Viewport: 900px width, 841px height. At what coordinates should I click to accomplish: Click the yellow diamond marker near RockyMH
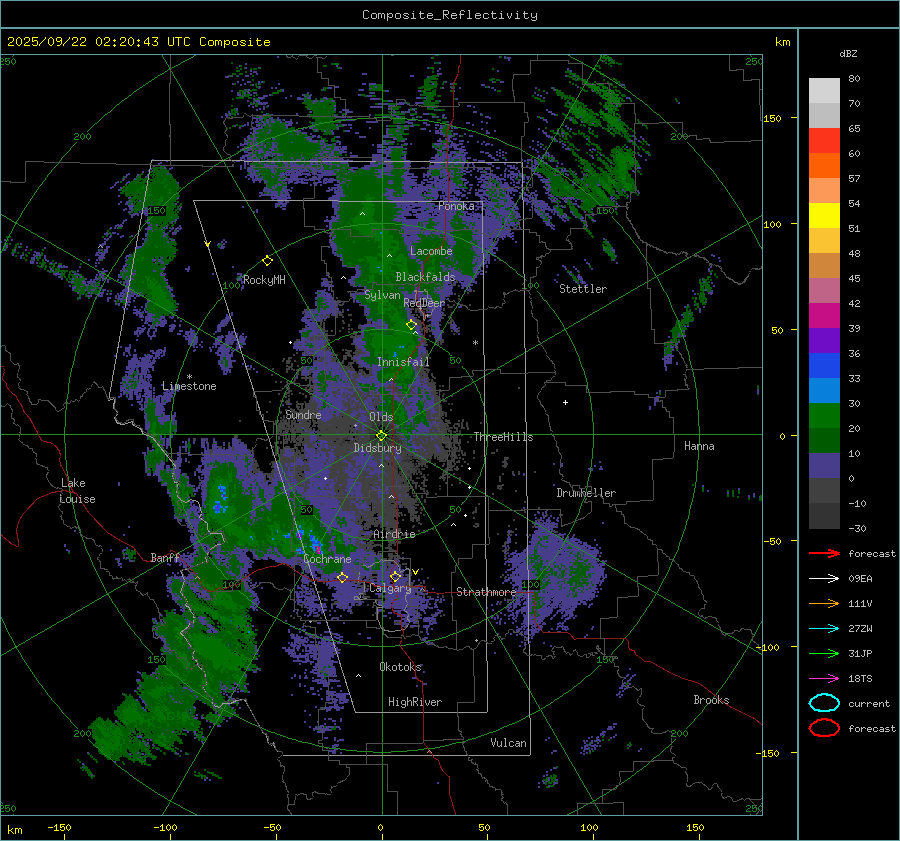(x=267, y=260)
